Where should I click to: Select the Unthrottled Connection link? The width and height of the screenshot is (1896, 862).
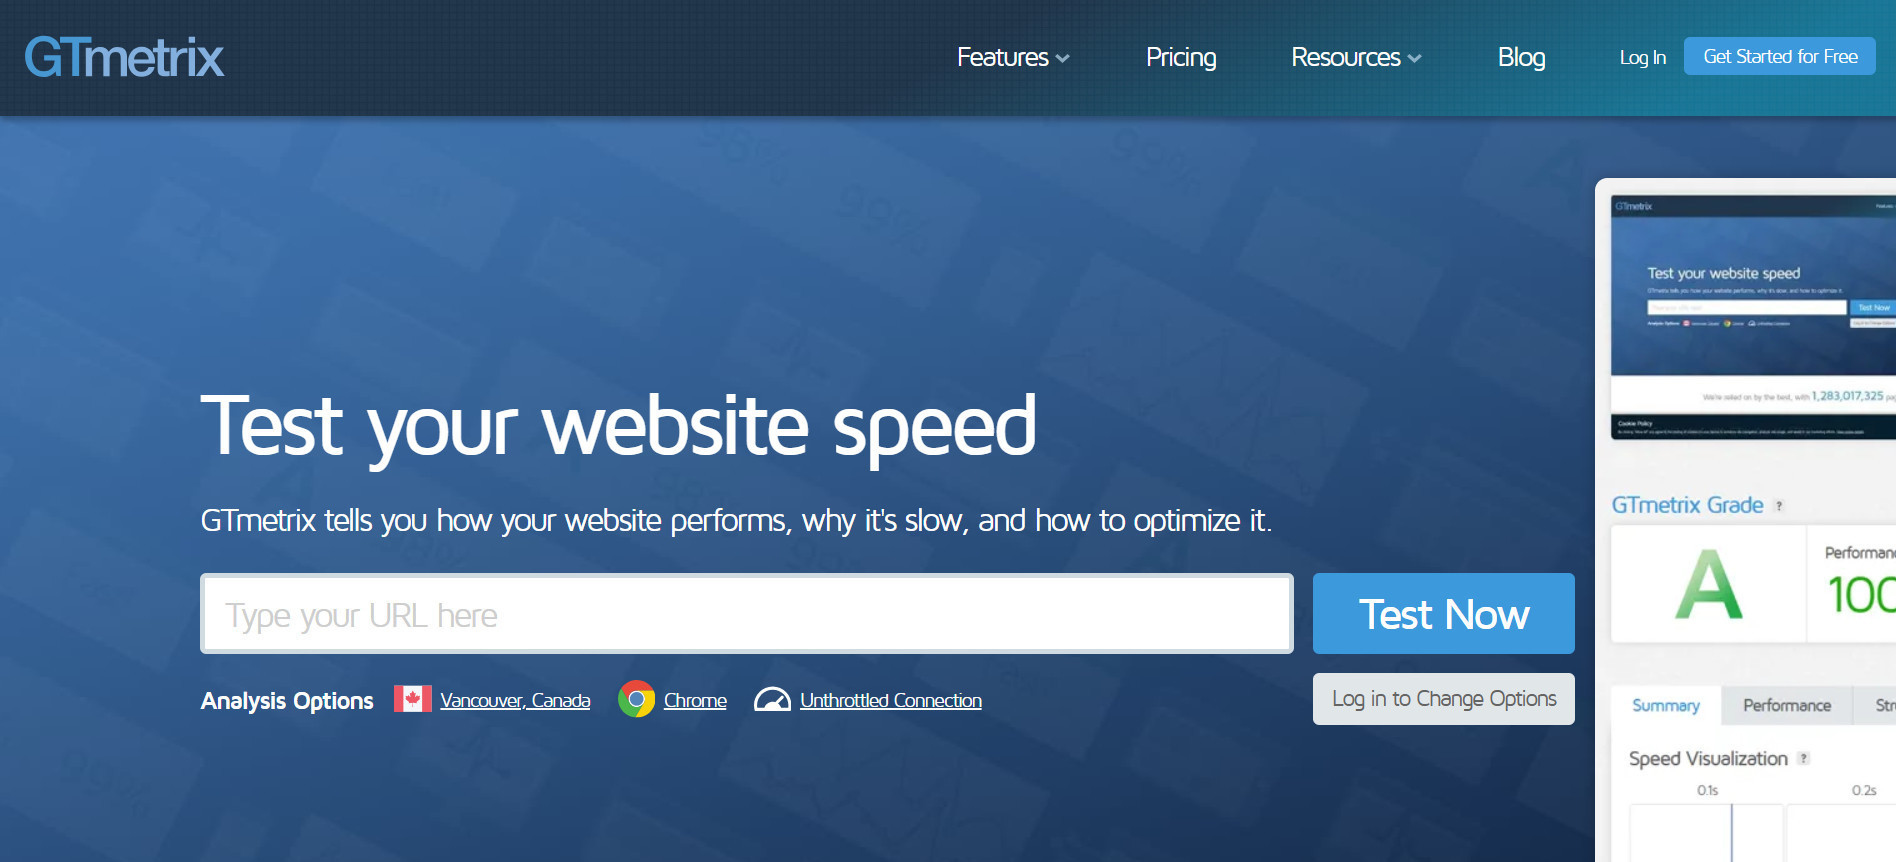coord(890,701)
